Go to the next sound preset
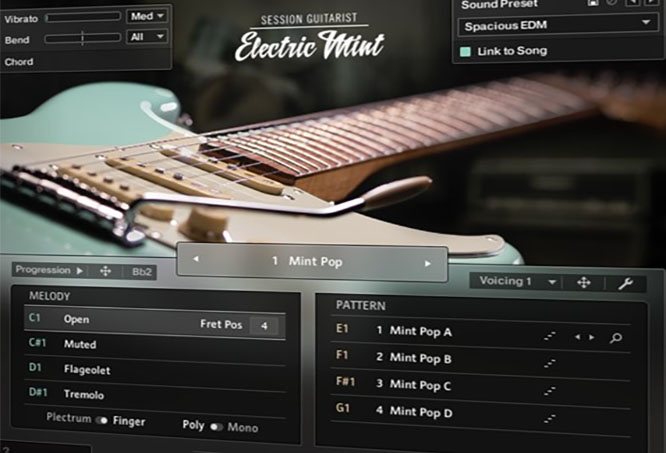The height and width of the screenshot is (453, 666). coord(651,2)
